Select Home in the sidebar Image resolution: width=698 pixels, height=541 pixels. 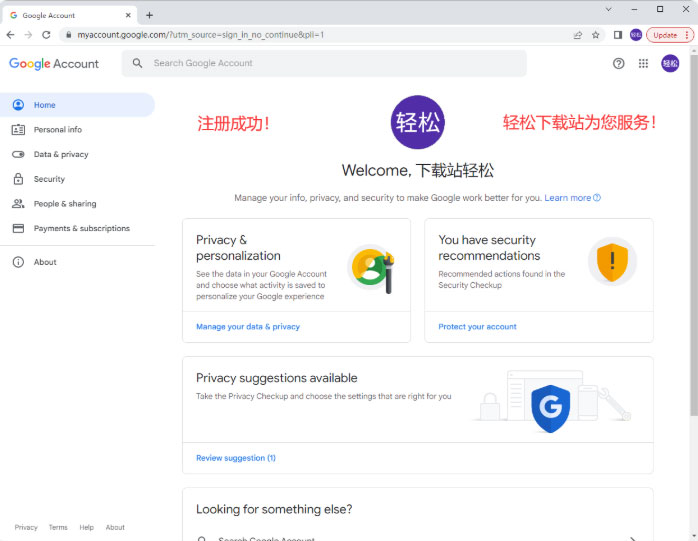(77, 105)
